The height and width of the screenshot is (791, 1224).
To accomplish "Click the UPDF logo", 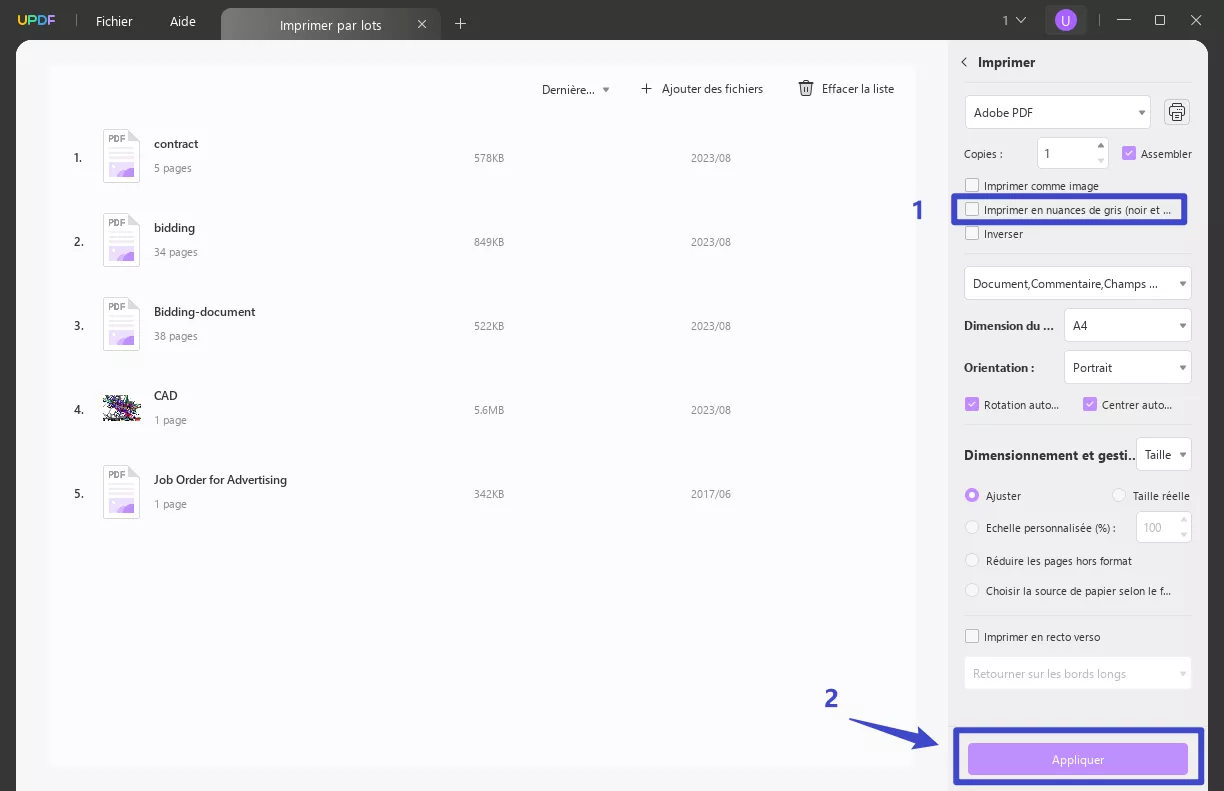I will (x=37, y=21).
